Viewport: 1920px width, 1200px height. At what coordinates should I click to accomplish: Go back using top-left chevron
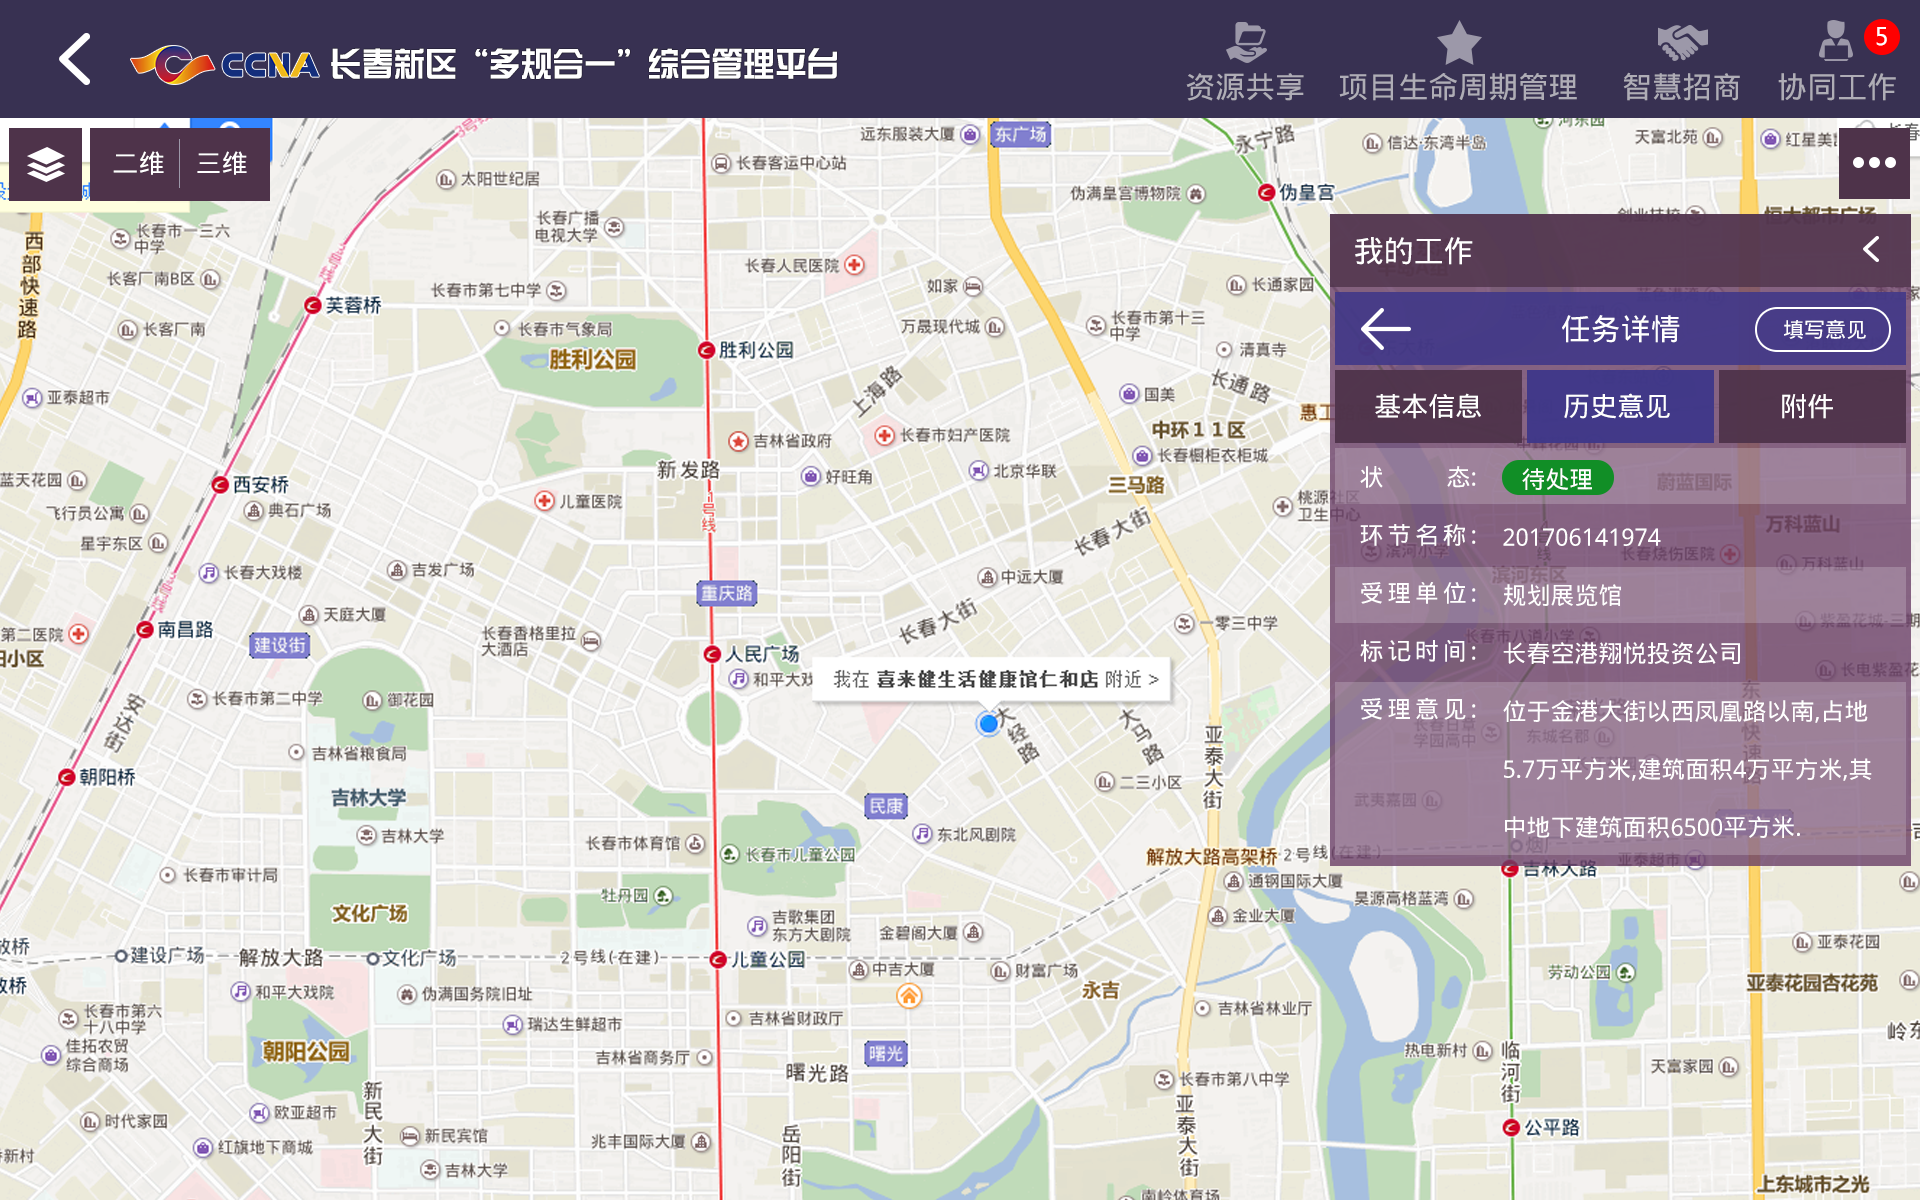[x=75, y=60]
